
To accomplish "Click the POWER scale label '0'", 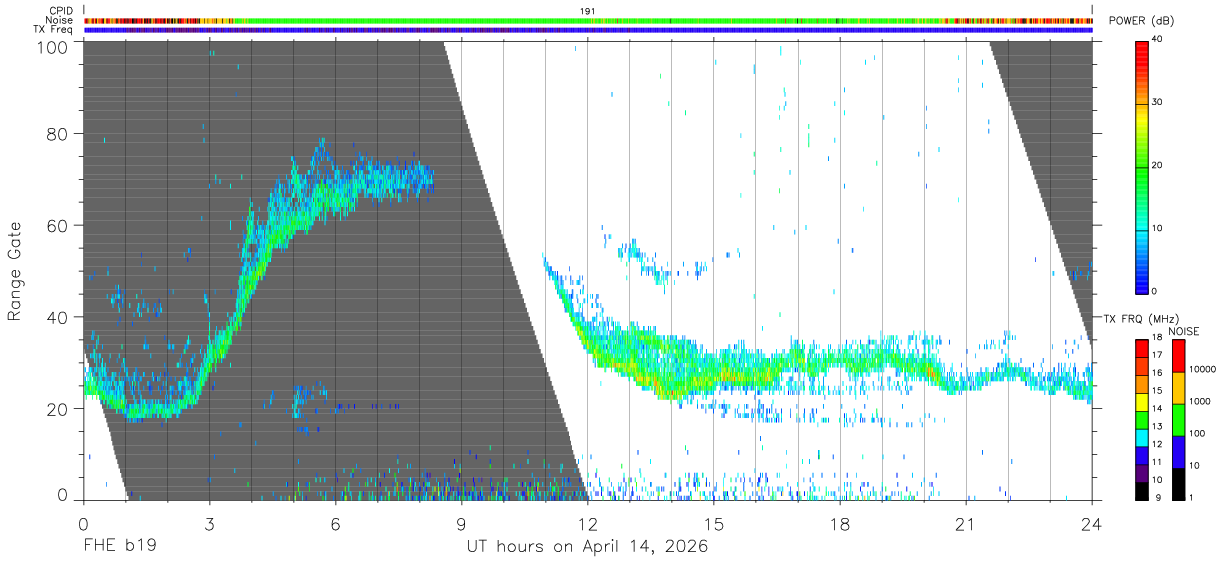I will (x=1154, y=292).
